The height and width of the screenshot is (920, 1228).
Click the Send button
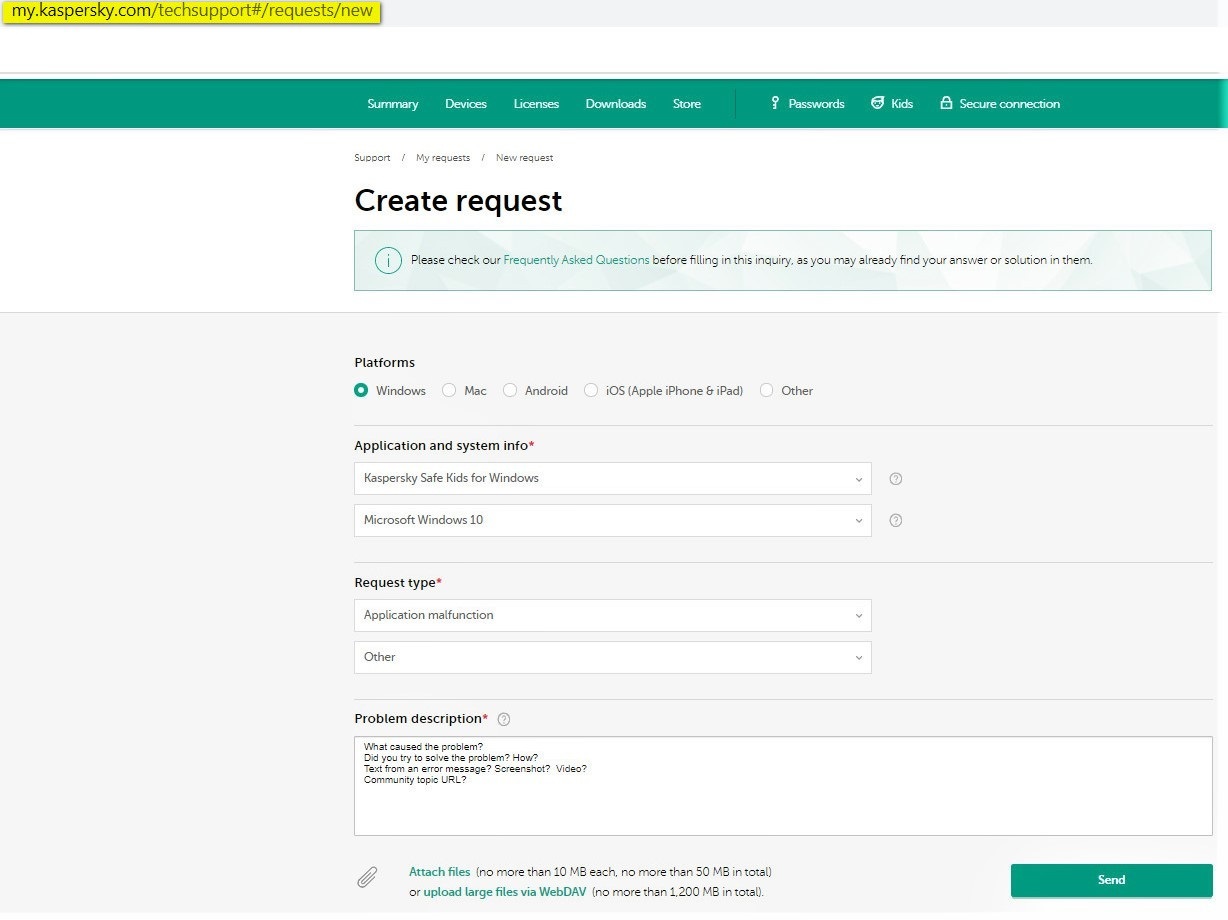[1111, 880]
